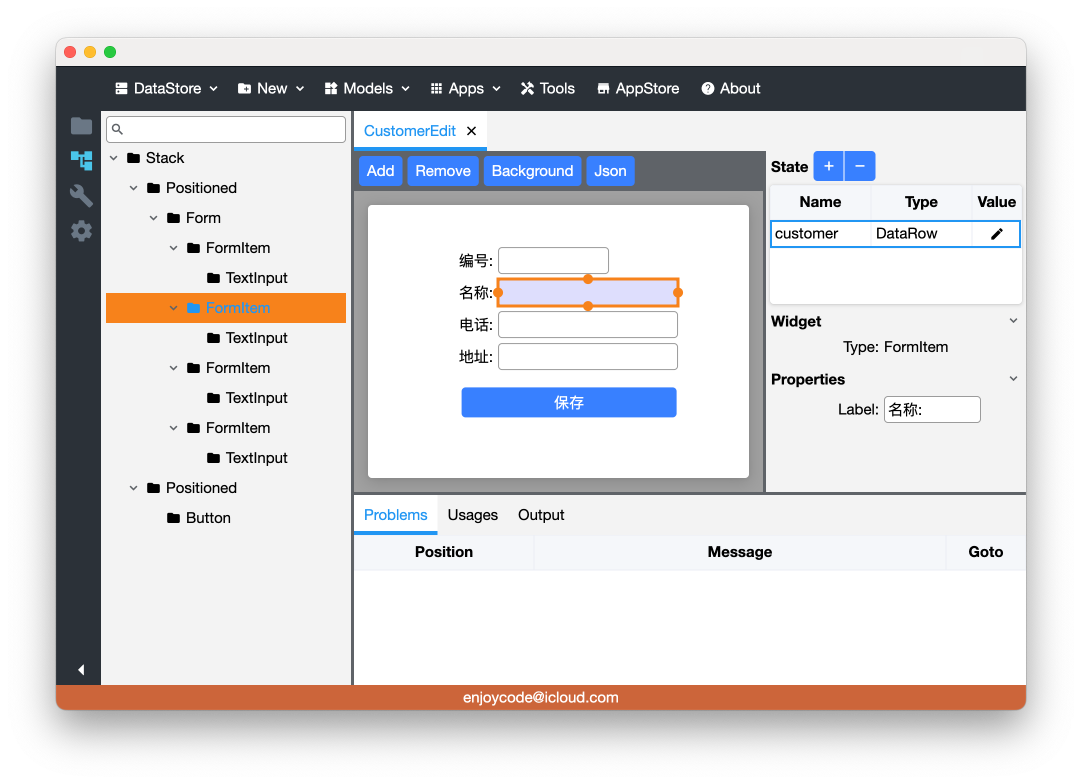Image resolution: width=1082 pixels, height=784 pixels.
Task: Close the CustomerEdit tab
Action: (471, 131)
